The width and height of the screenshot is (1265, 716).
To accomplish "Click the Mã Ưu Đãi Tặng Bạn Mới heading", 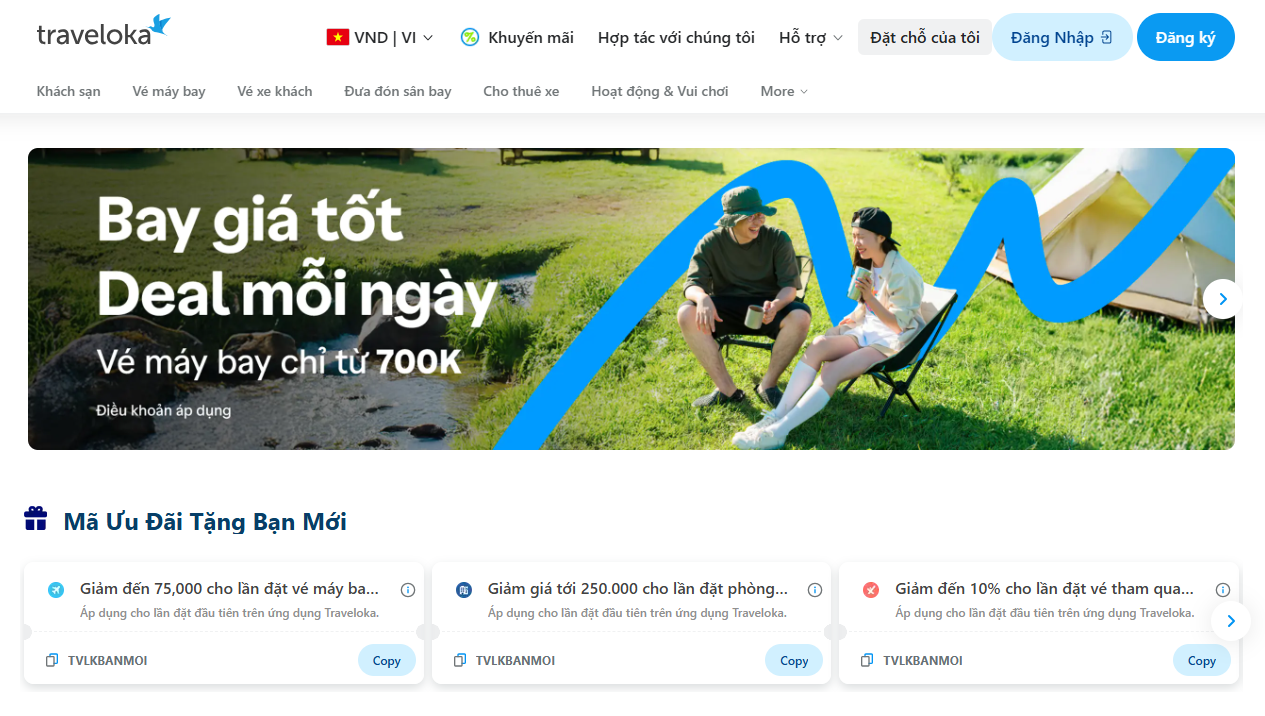I will pos(205,521).
